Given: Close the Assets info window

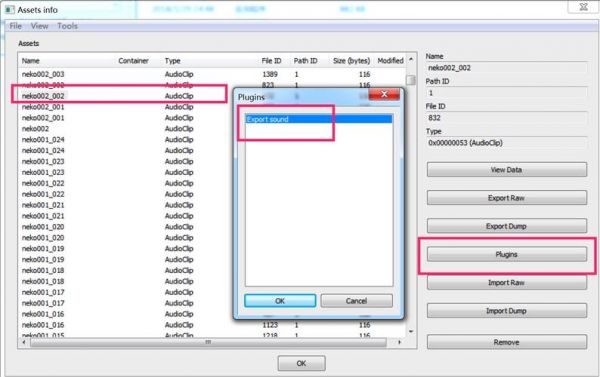Looking at the screenshot, I should [x=583, y=7].
